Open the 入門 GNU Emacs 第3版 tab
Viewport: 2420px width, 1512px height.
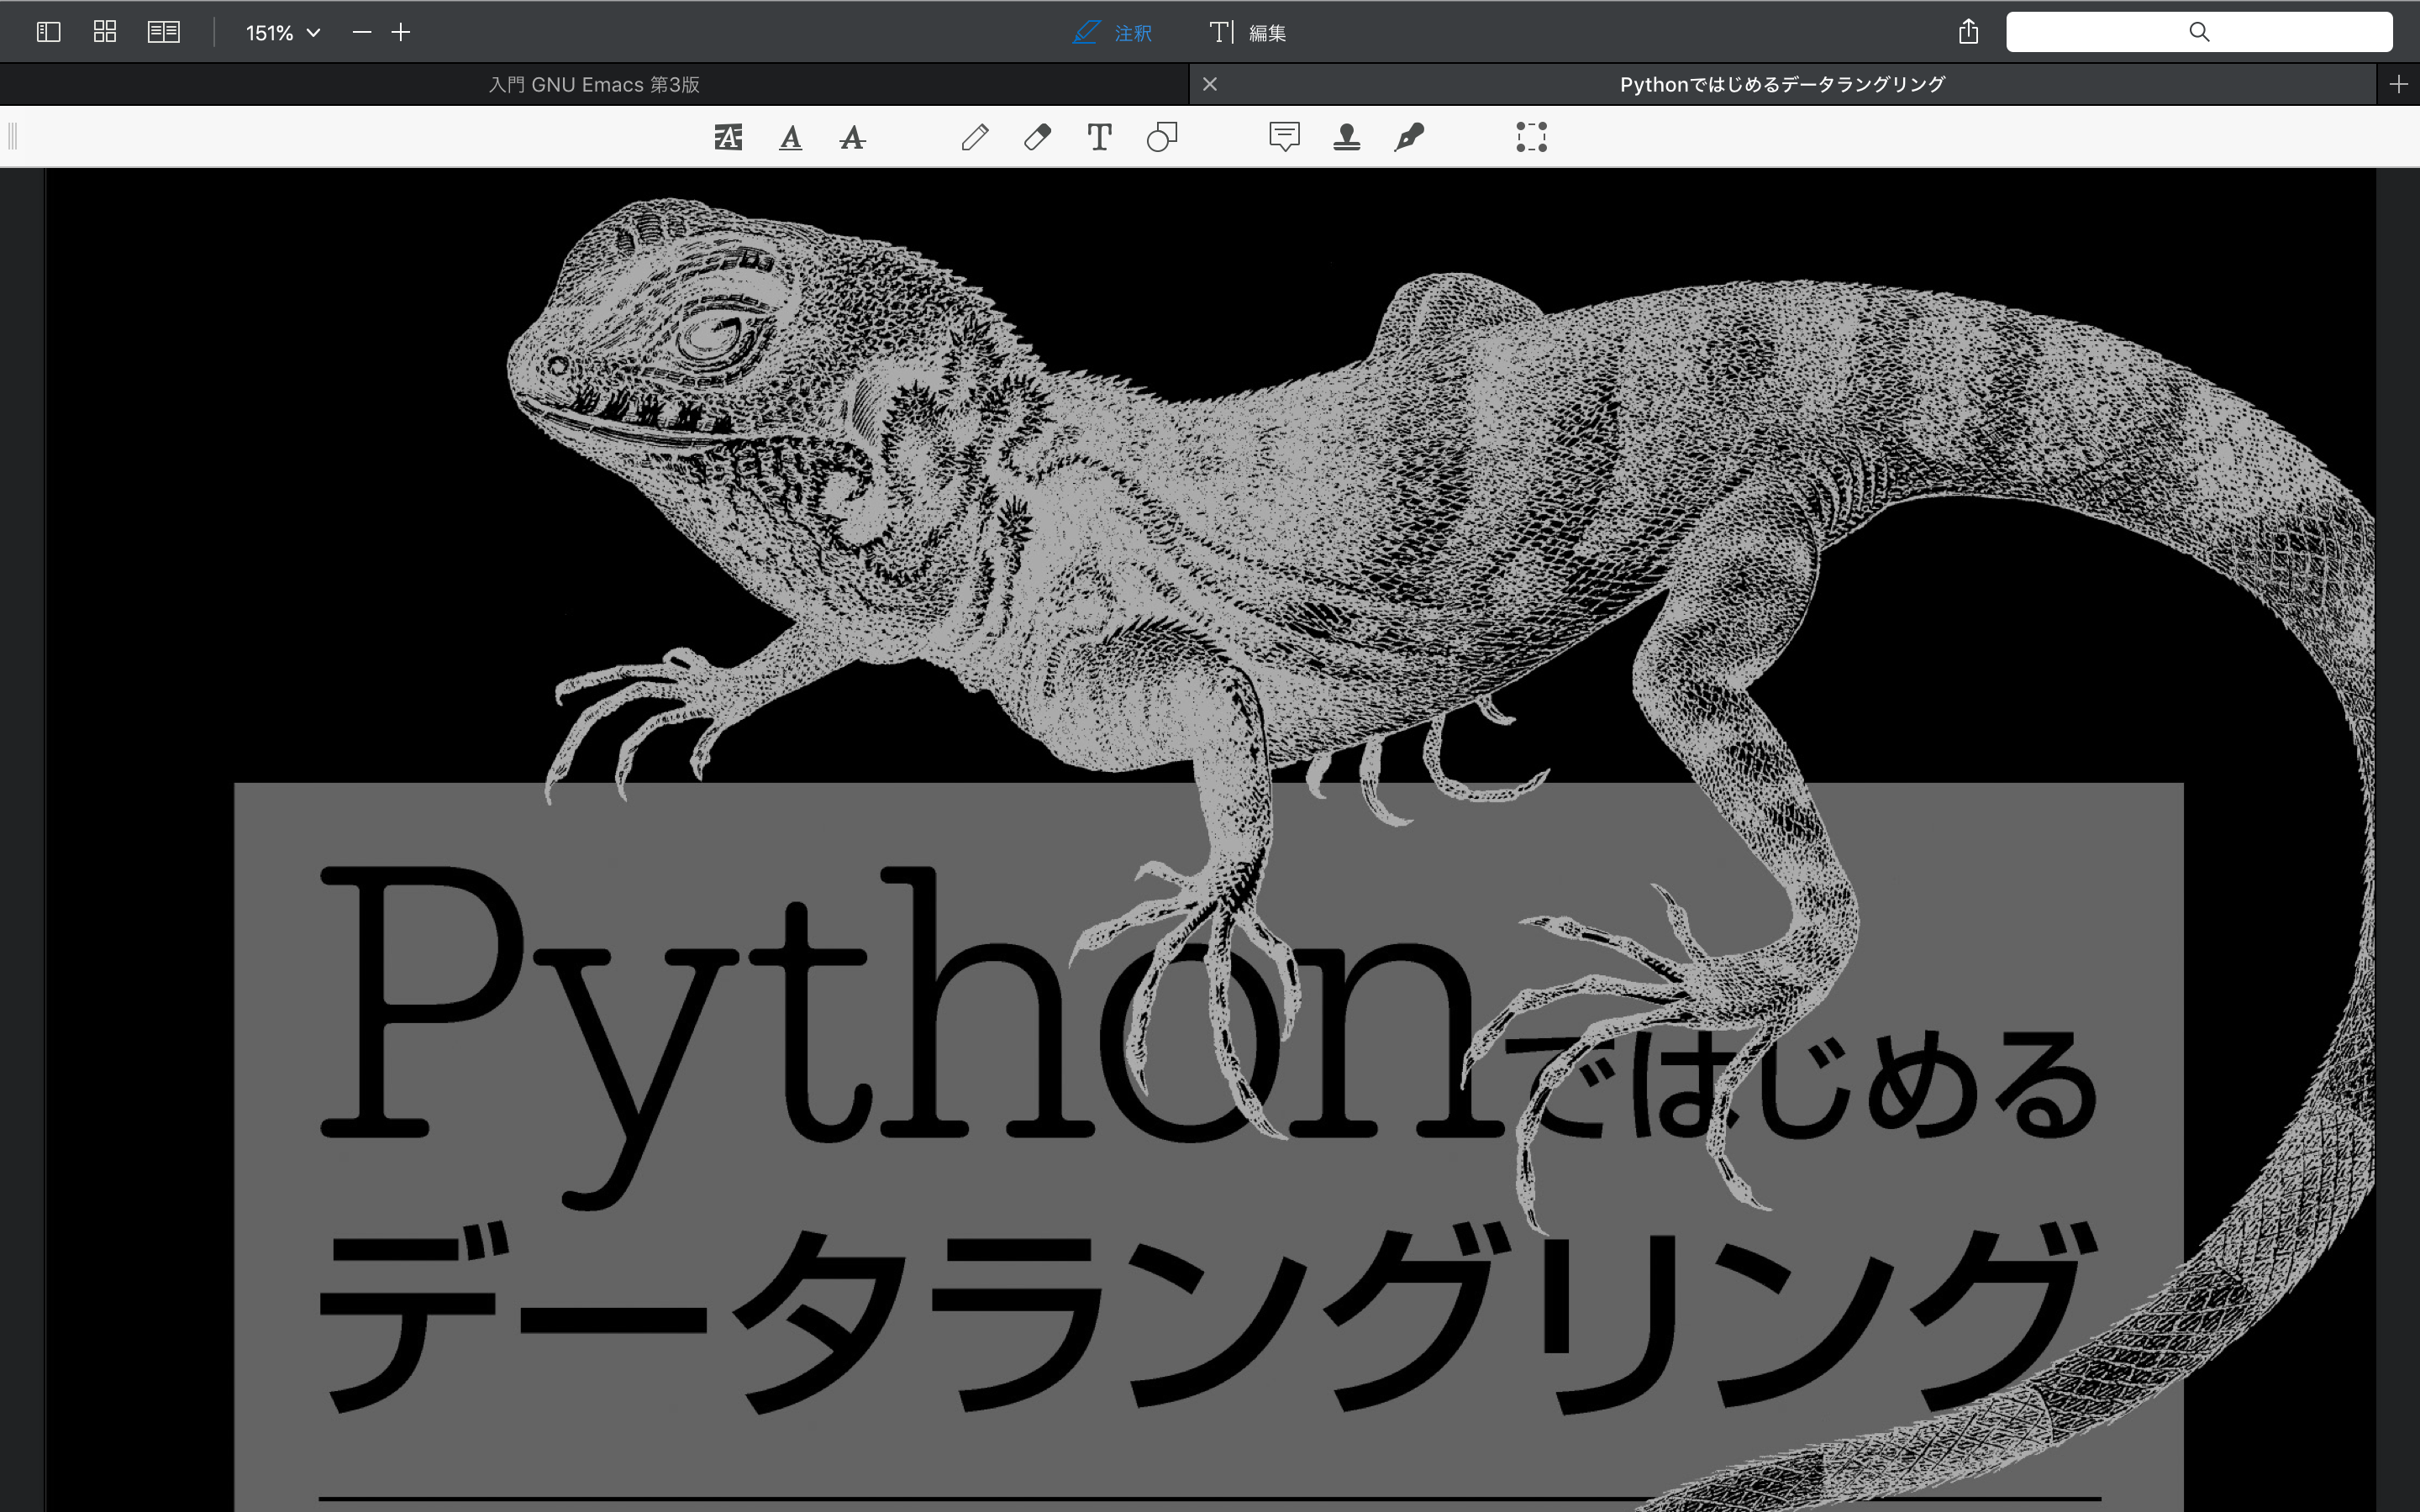tap(594, 84)
